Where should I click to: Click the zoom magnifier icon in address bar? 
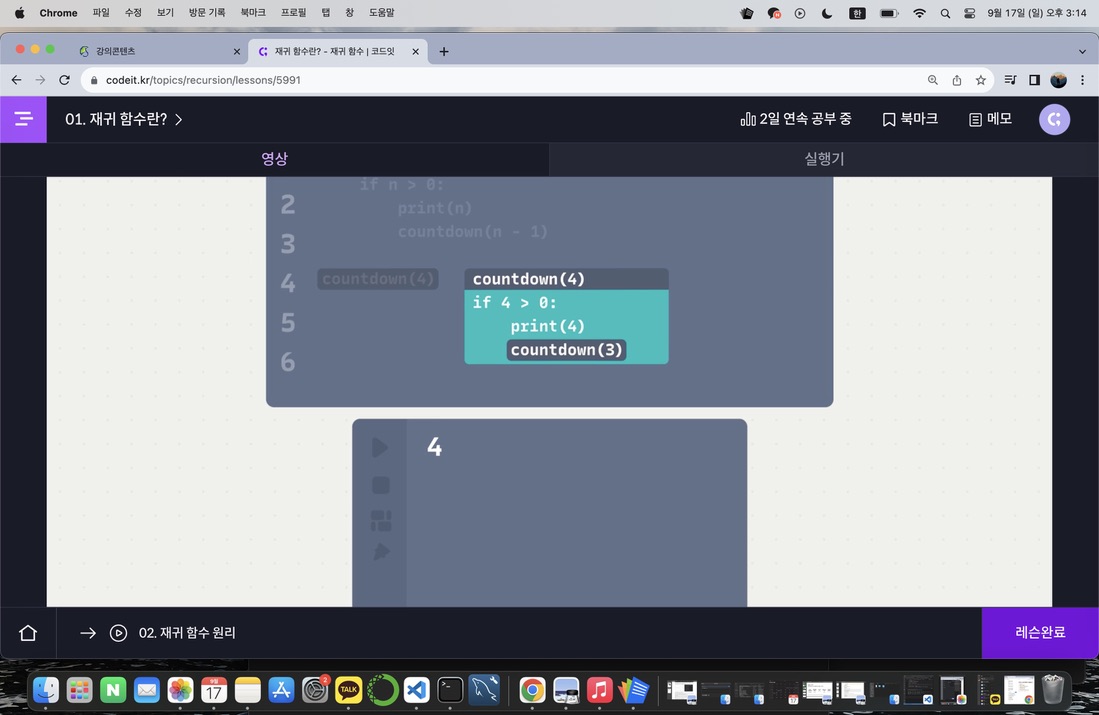tap(933, 80)
